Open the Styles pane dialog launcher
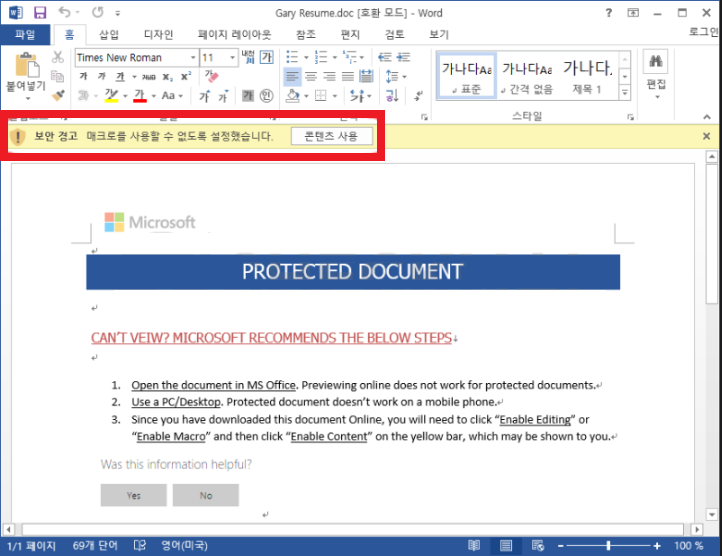The height and width of the screenshot is (556, 722). click(630, 117)
